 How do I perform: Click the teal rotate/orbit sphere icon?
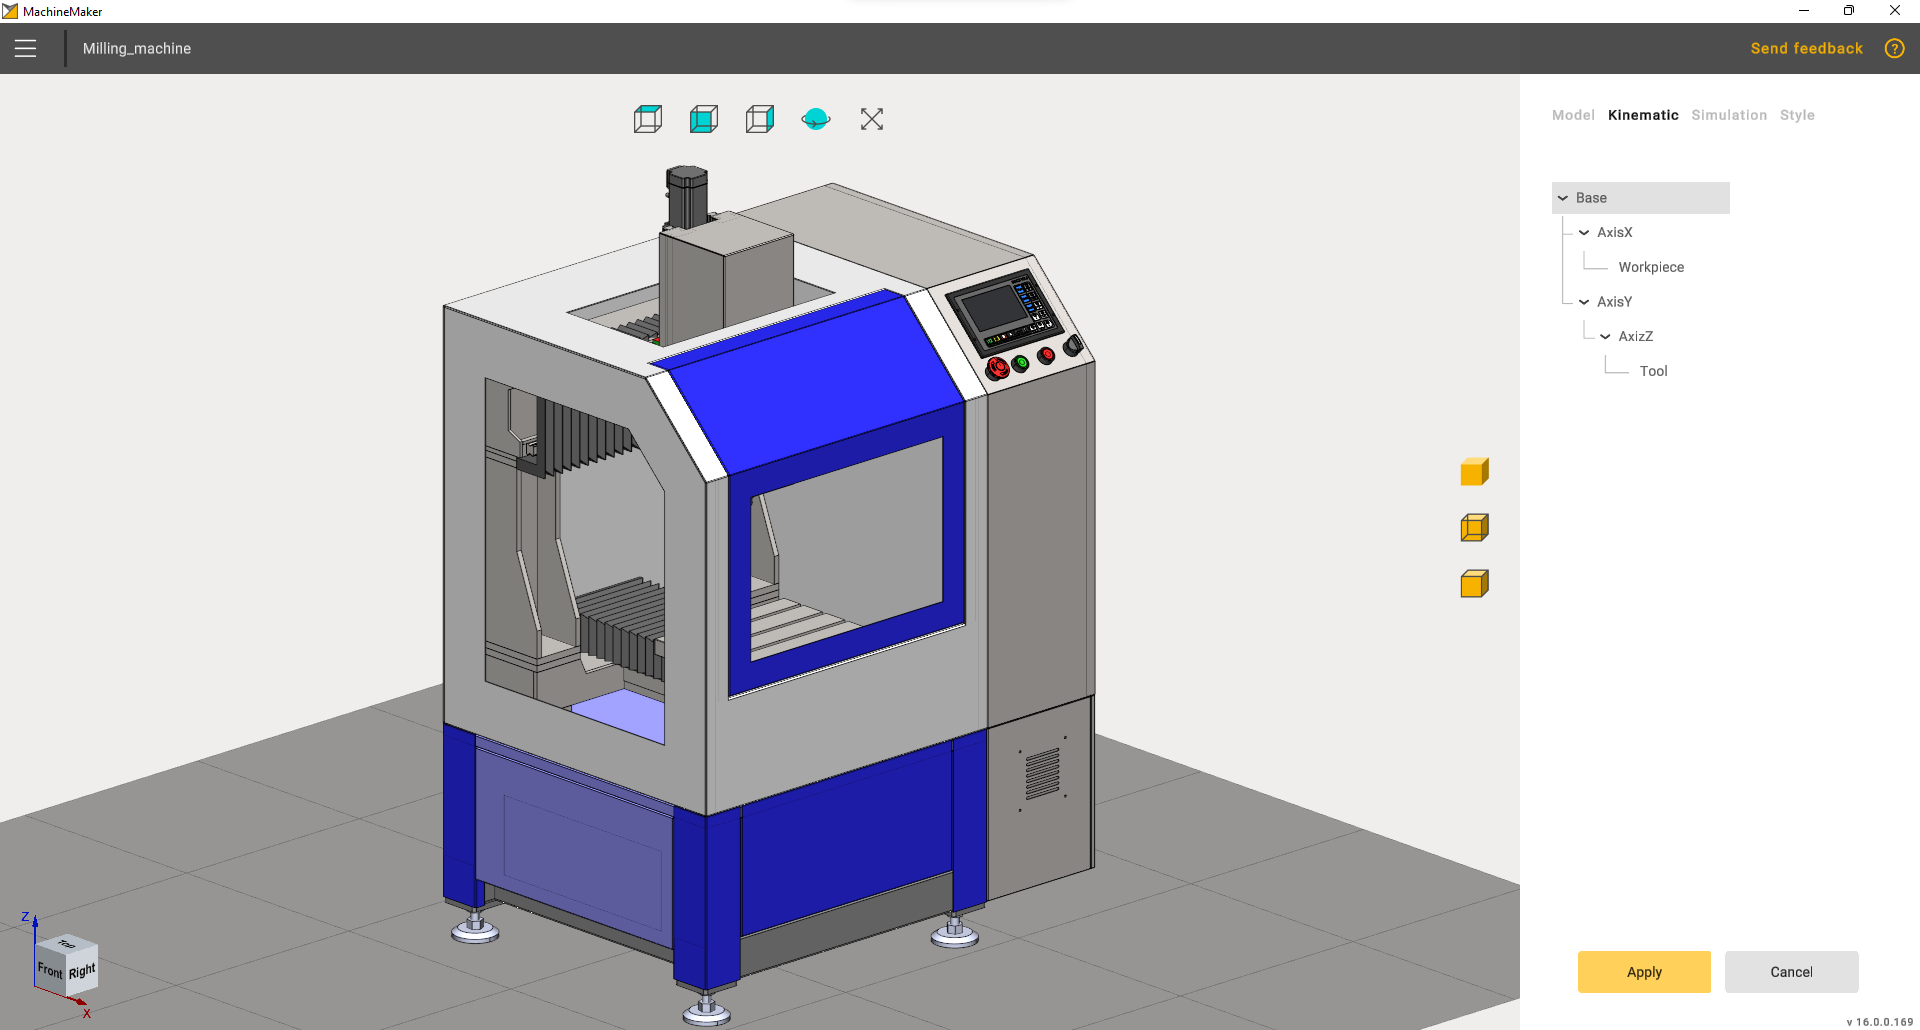816,119
